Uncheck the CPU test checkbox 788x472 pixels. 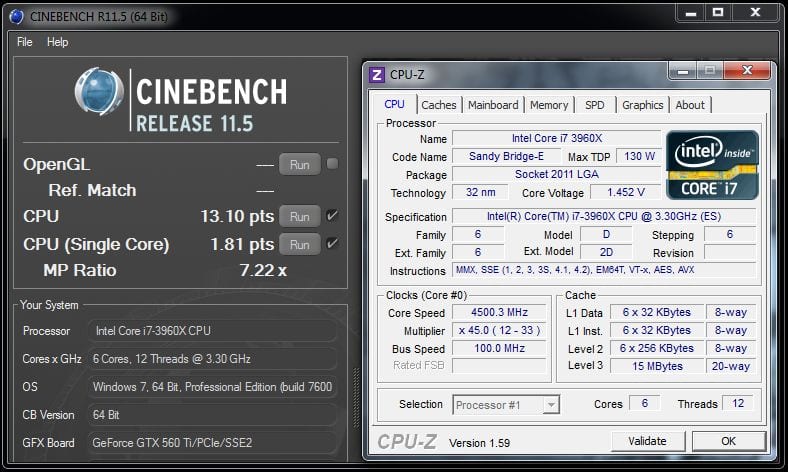pyautogui.click(x=333, y=216)
